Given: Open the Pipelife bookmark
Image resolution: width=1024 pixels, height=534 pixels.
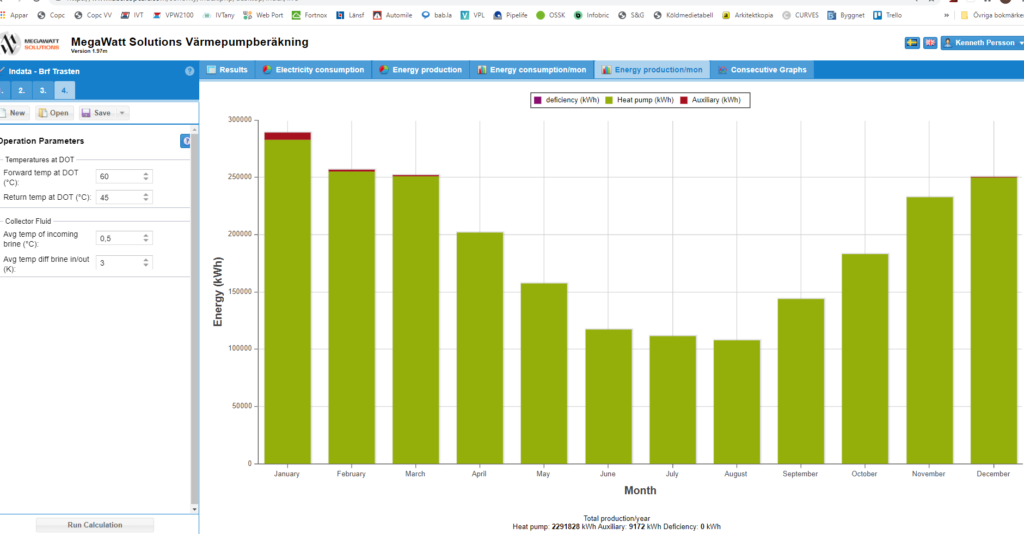Looking at the screenshot, I should [x=510, y=15].
